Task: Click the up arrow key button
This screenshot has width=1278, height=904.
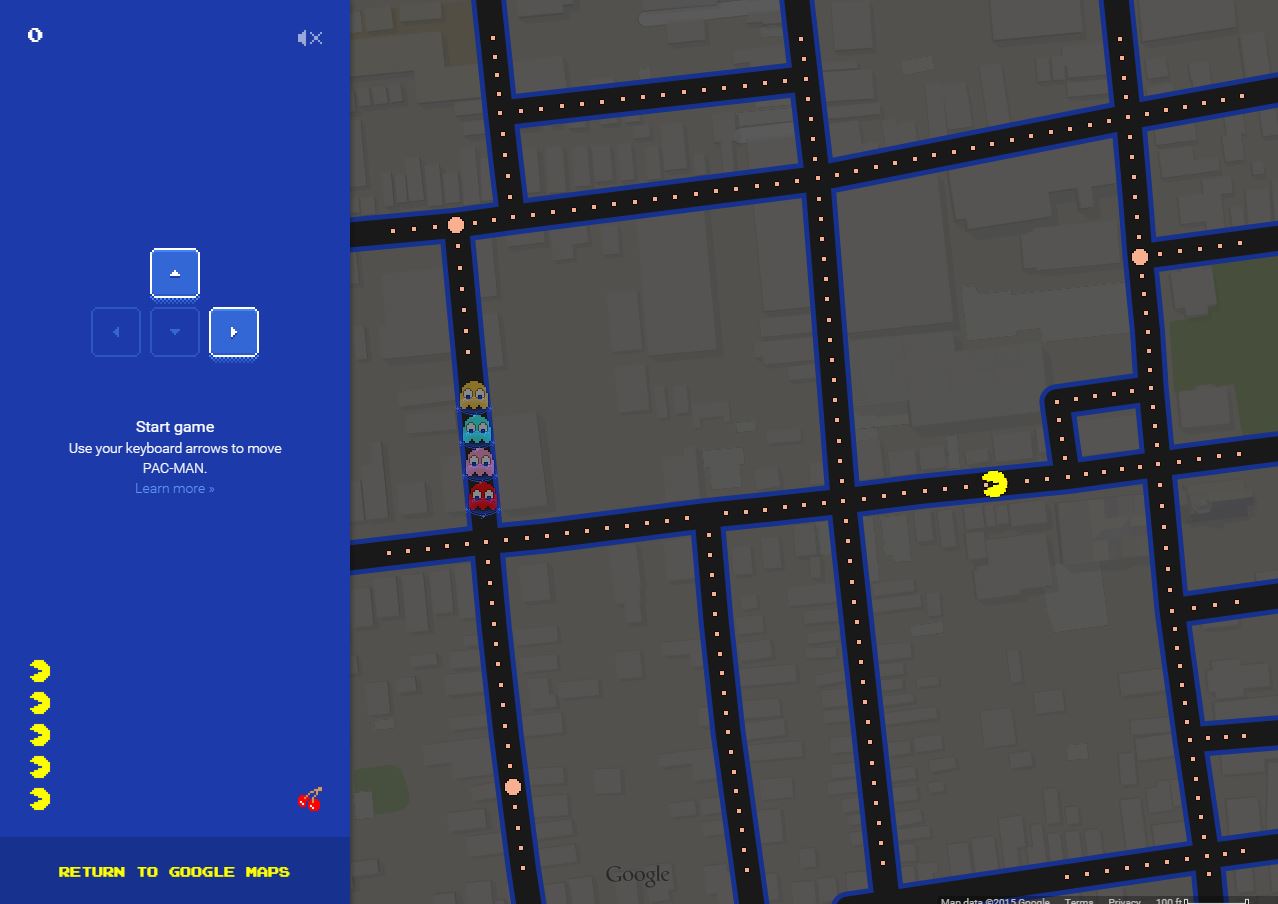Action: (175, 273)
